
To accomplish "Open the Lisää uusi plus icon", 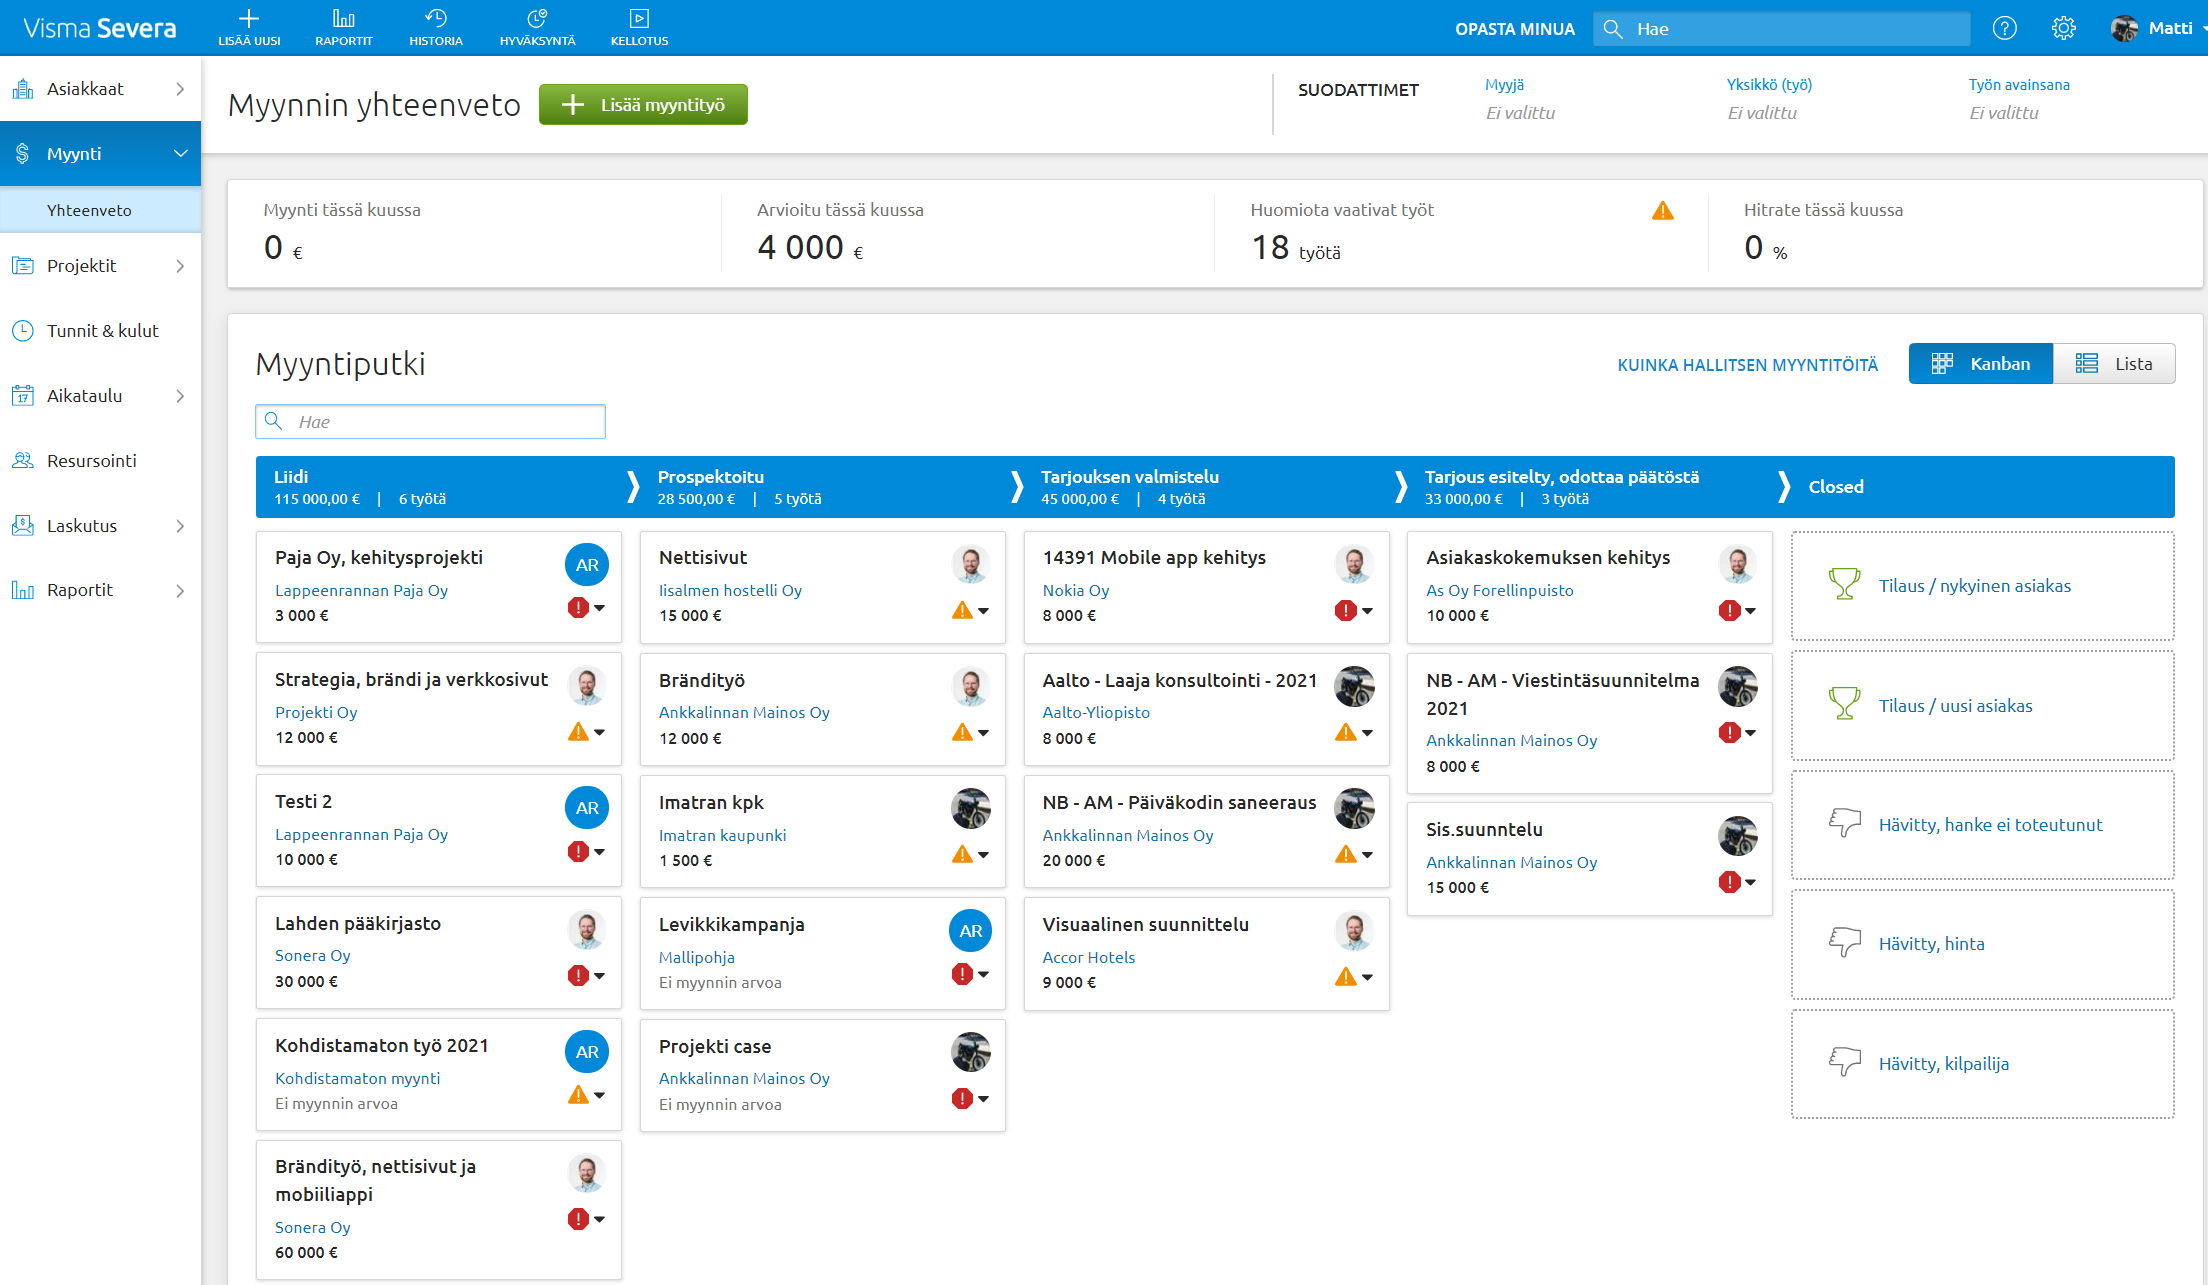I will (249, 18).
